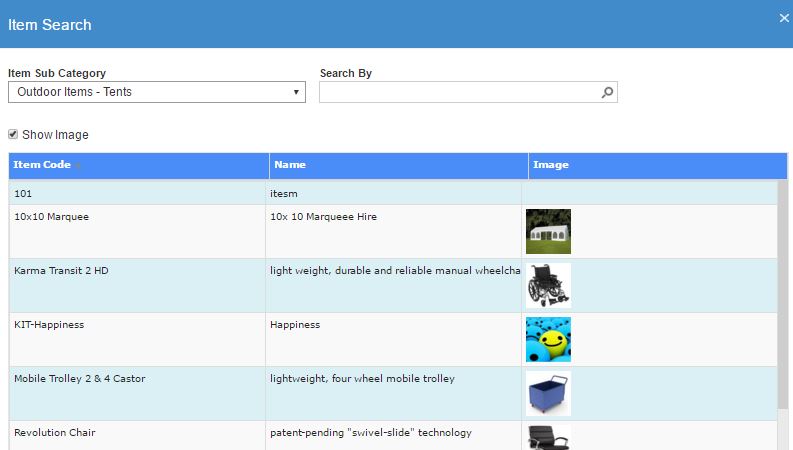Image resolution: width=793 pixels, height=450 pixels.
Task: Click the blue mobile trolley image
Action: 548,393
